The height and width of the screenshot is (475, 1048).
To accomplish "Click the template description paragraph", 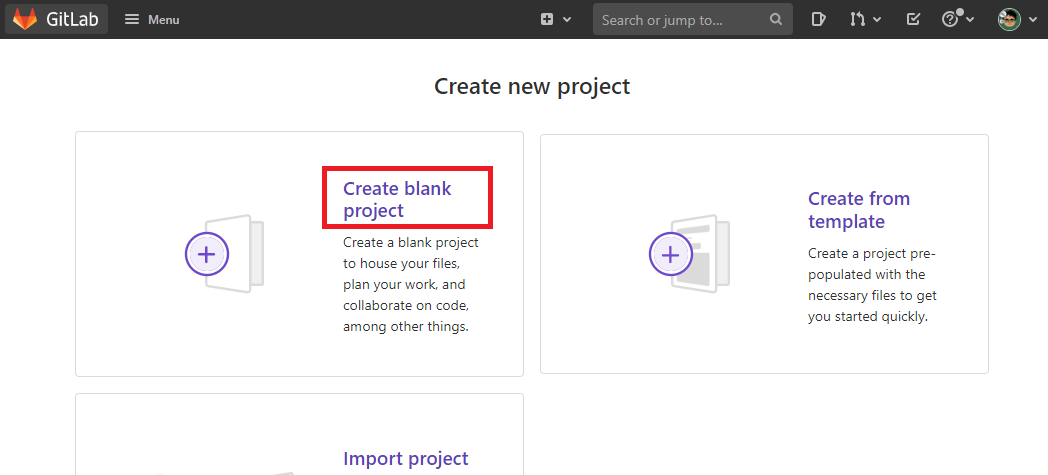I will coord(872,285).
